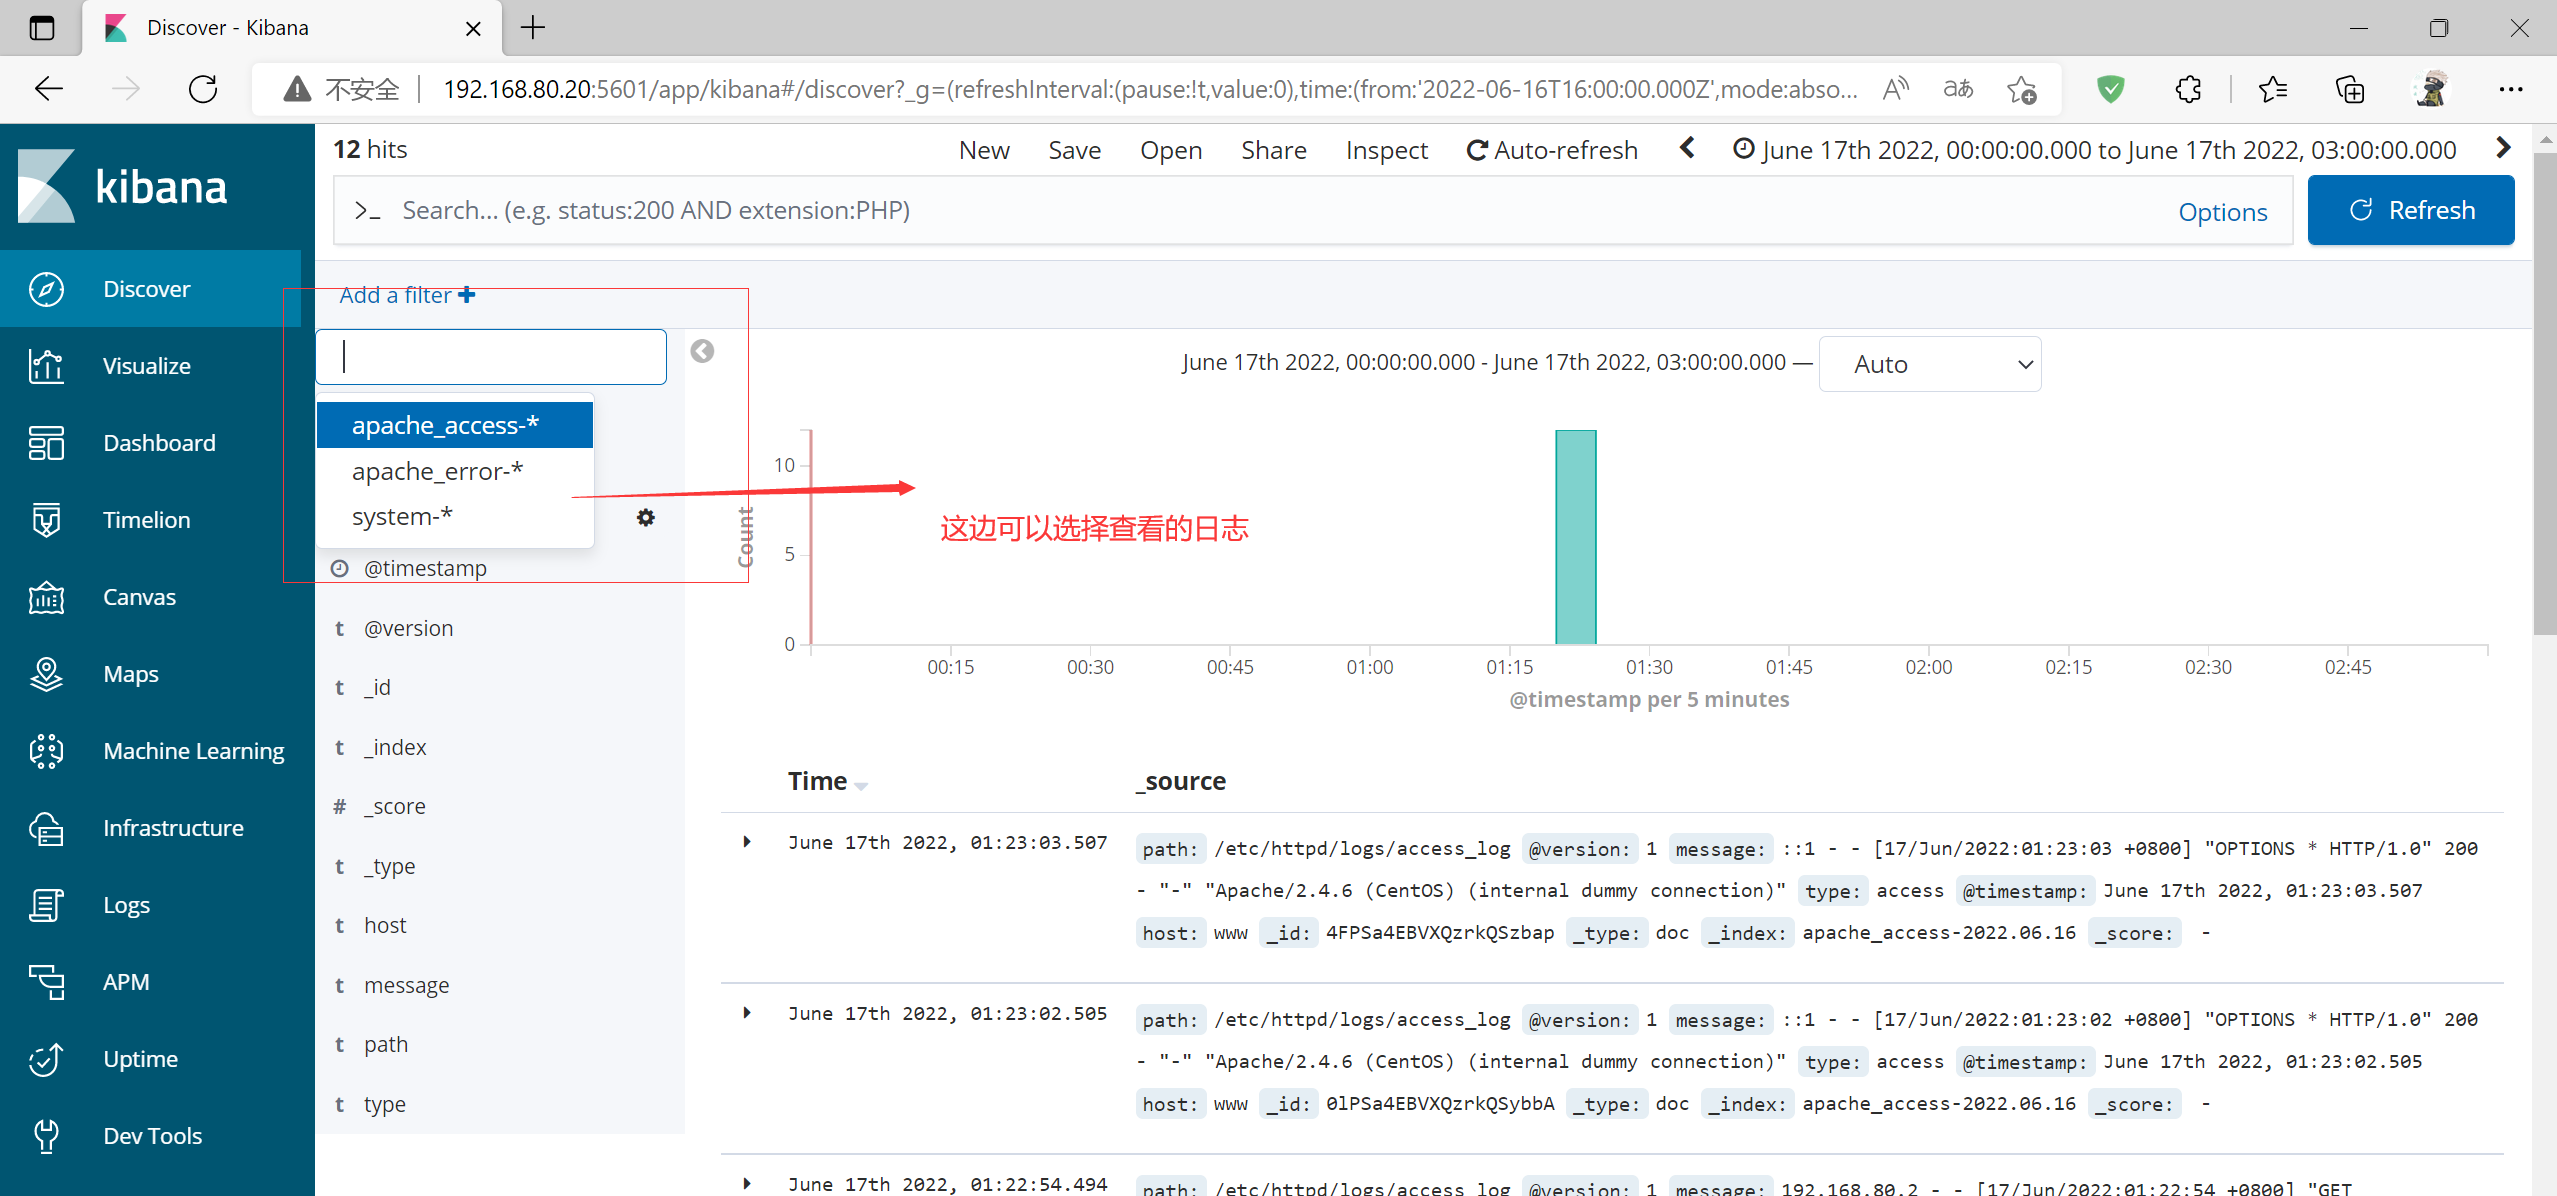The width and height of the screenshot is (2557, 1196).
Task: Go back in the browser
Action: point(49,89)
